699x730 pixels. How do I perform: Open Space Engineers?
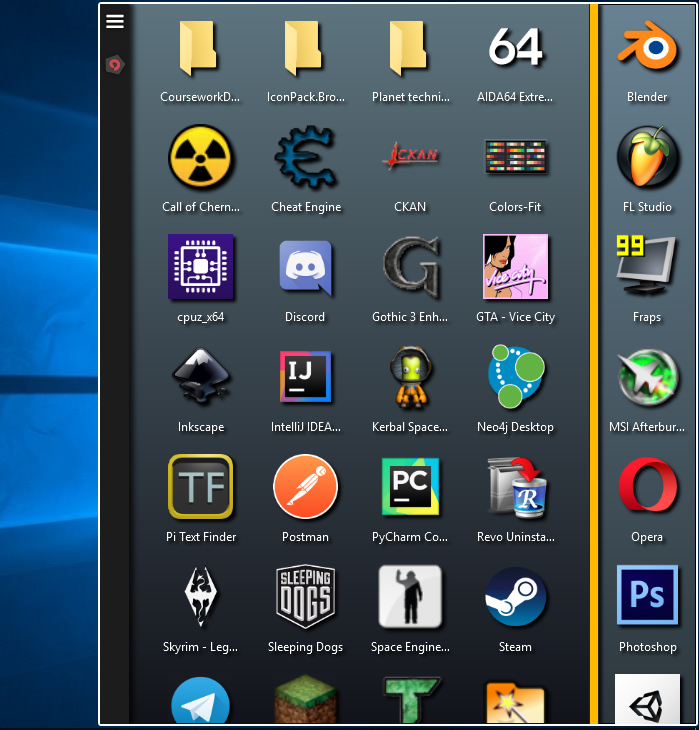(410, 596)
